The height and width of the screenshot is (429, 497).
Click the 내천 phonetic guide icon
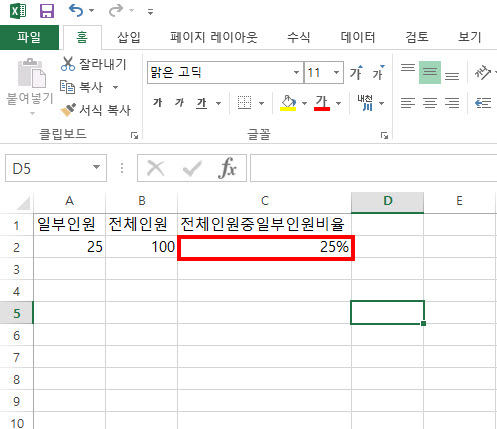(x=365, y=103)
